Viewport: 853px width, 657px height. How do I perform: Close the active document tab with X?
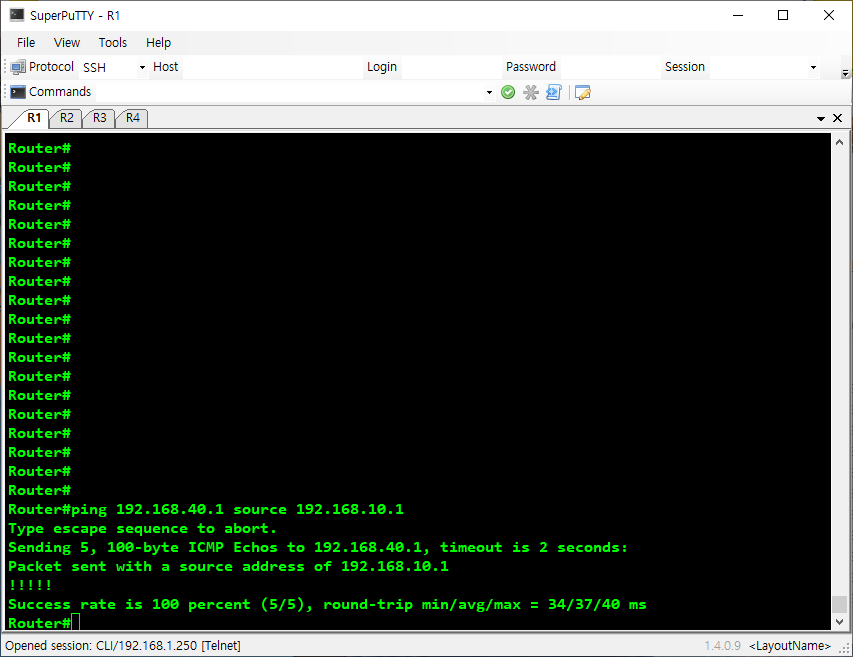pos(838,118)
